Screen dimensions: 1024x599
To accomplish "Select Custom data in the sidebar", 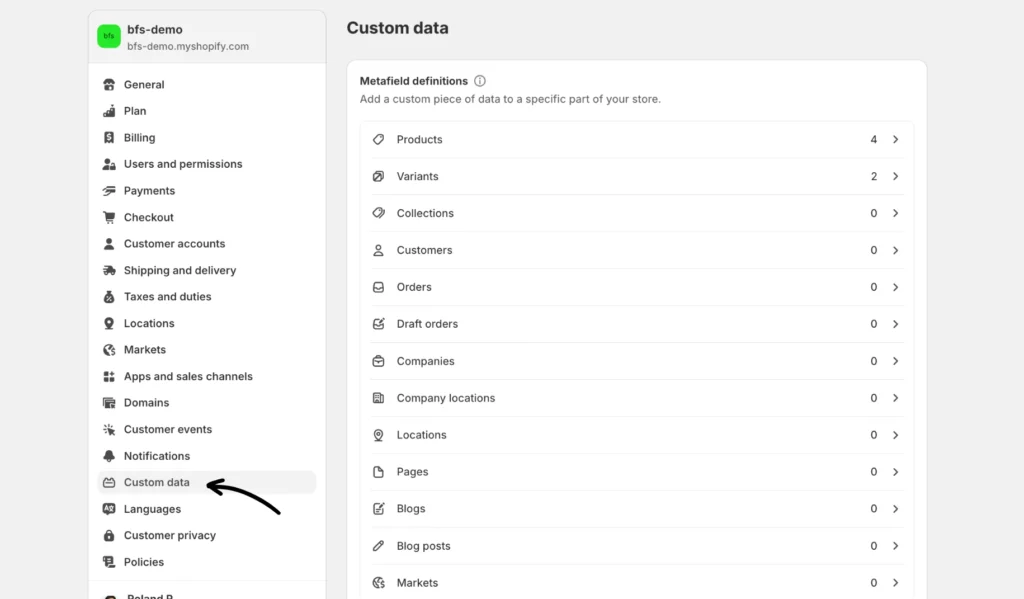I will pos(156,482).
